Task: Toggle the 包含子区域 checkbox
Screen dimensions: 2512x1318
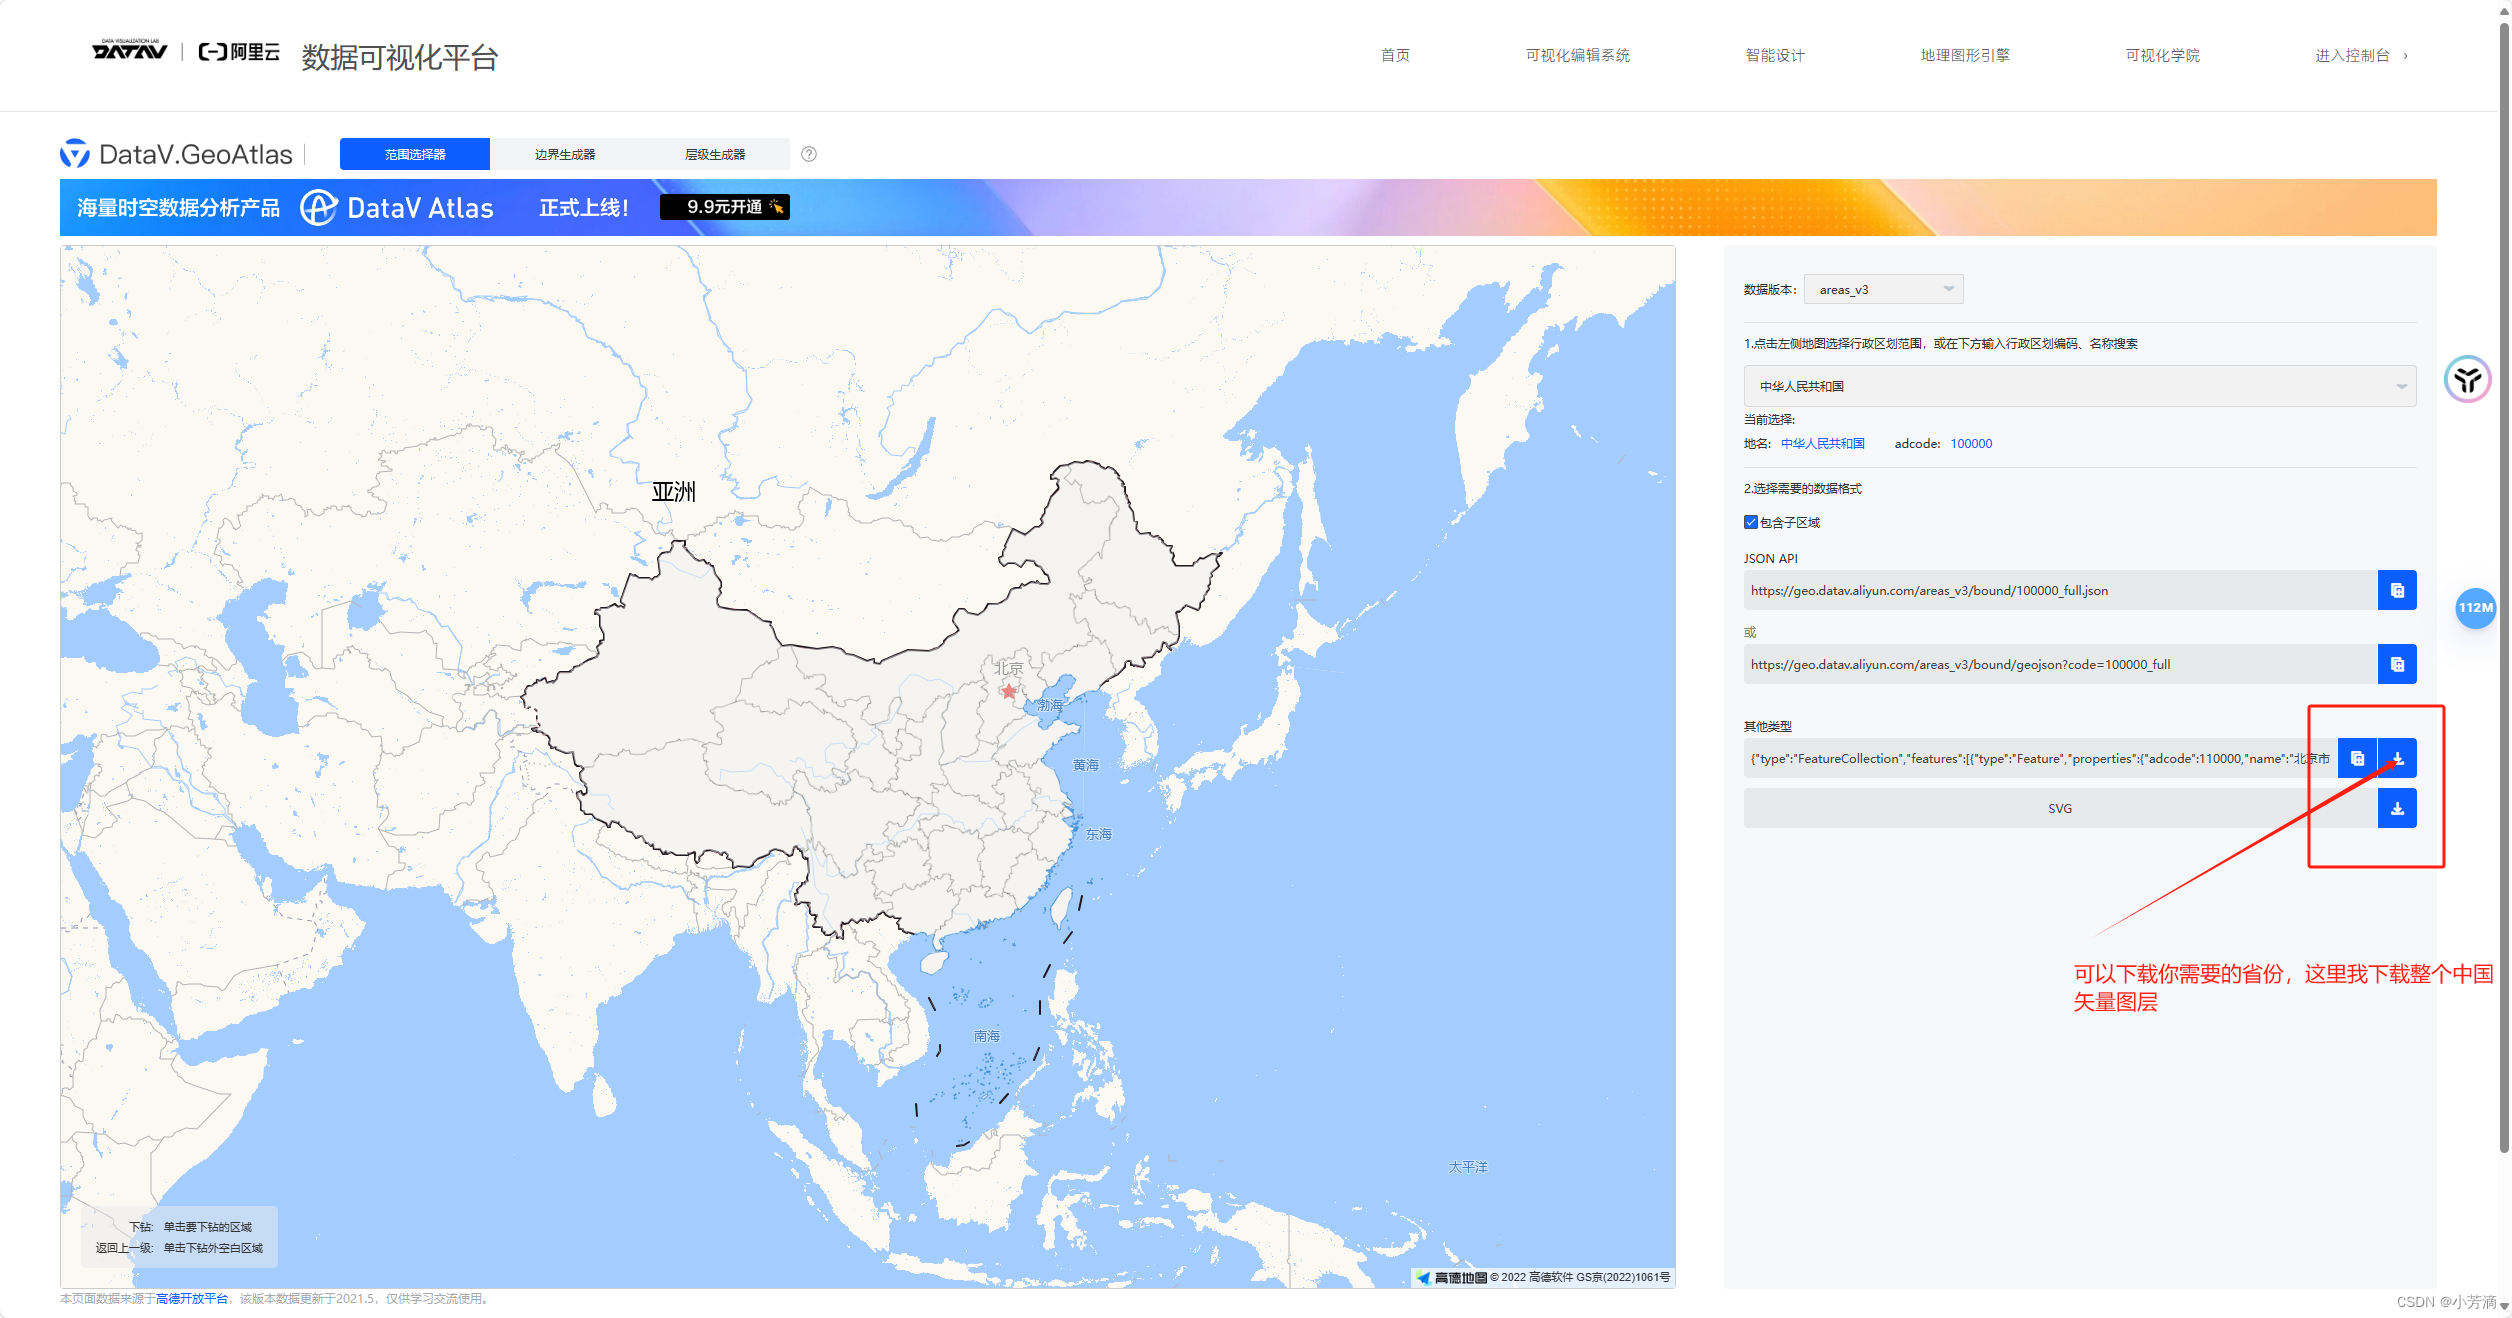Action: point(1751,522)
